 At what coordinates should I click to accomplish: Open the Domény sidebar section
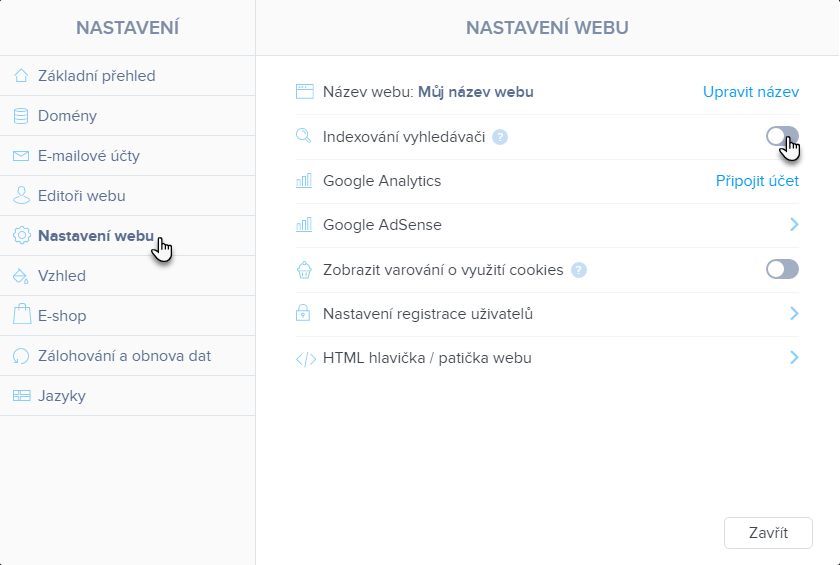point(67,116)
